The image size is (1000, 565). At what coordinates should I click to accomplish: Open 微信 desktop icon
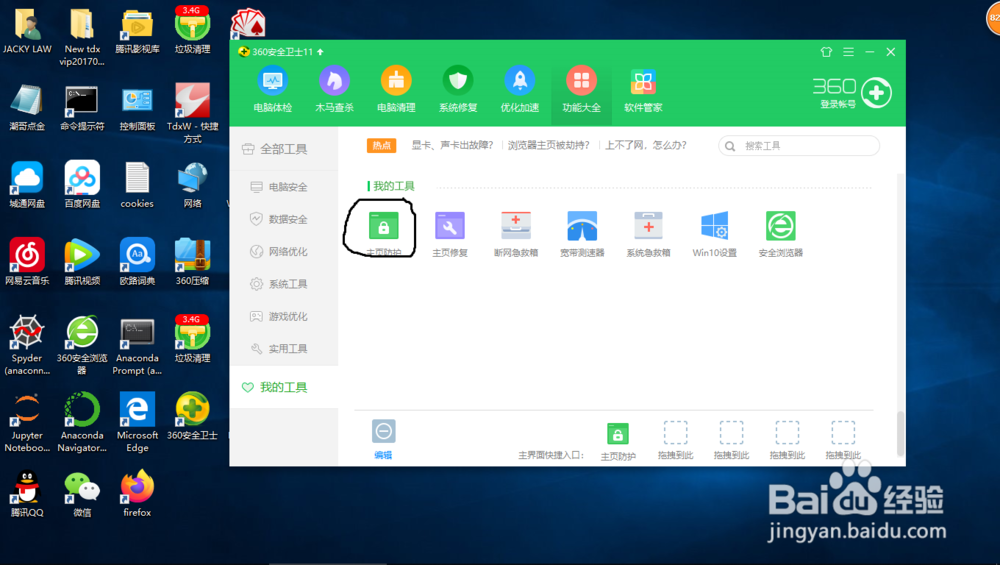point(82,494)
